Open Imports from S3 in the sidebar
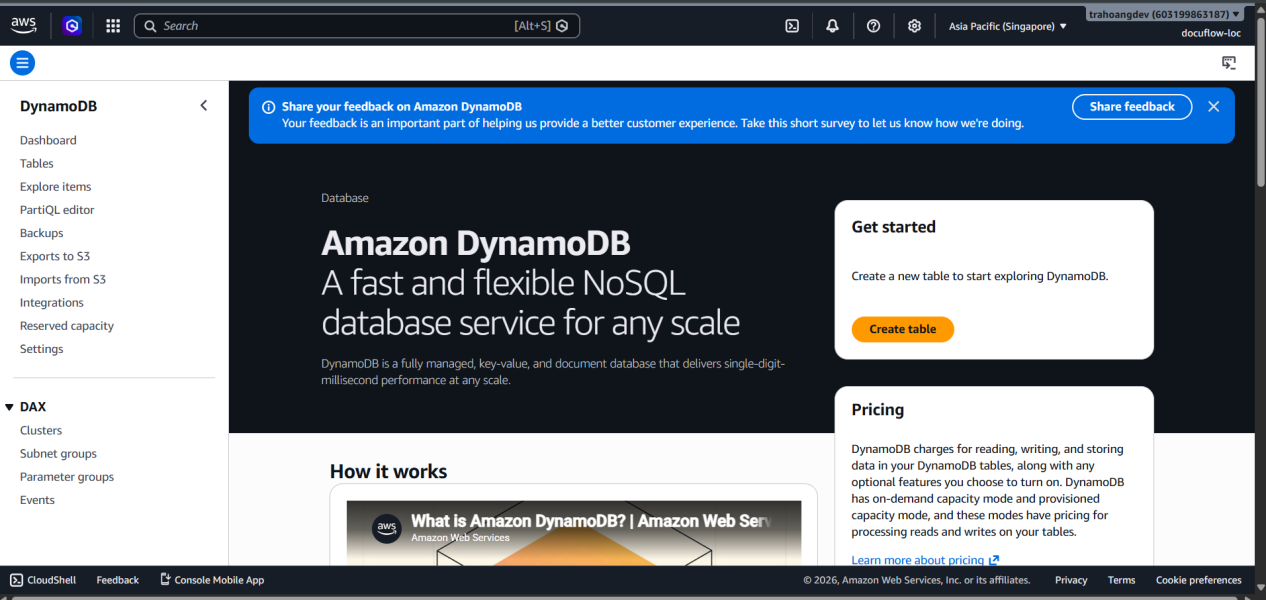 tap(63, 279)
